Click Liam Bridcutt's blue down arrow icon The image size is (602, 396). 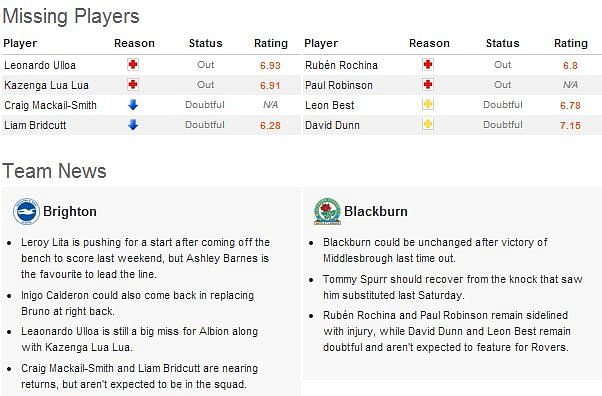pyautogui.click(x=133, y=124)
